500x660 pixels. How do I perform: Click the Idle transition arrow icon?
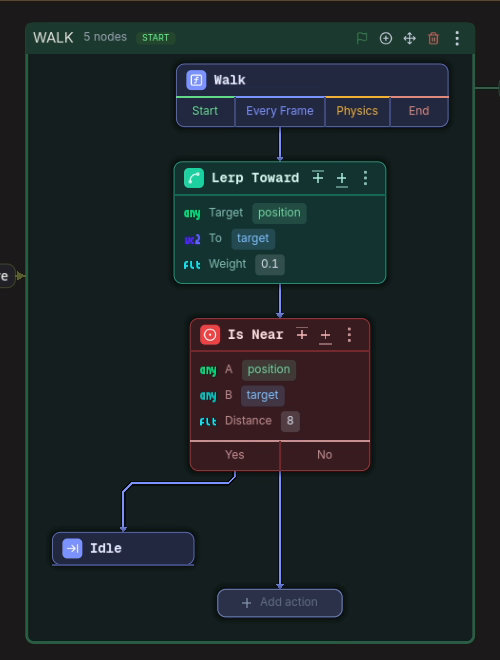point(72,548)
